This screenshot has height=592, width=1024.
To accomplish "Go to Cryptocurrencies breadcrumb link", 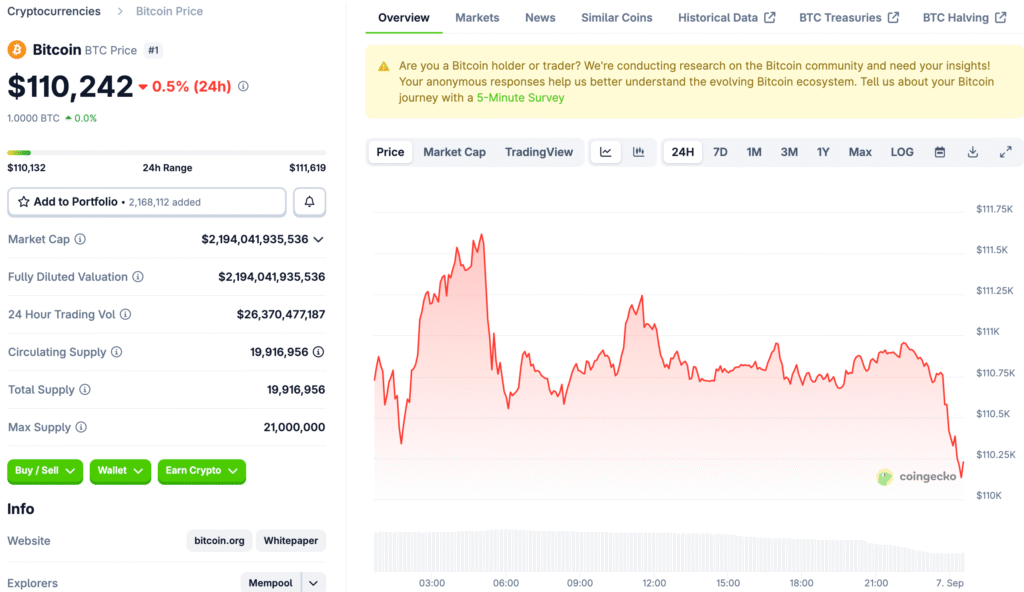I will click(54, 11).
